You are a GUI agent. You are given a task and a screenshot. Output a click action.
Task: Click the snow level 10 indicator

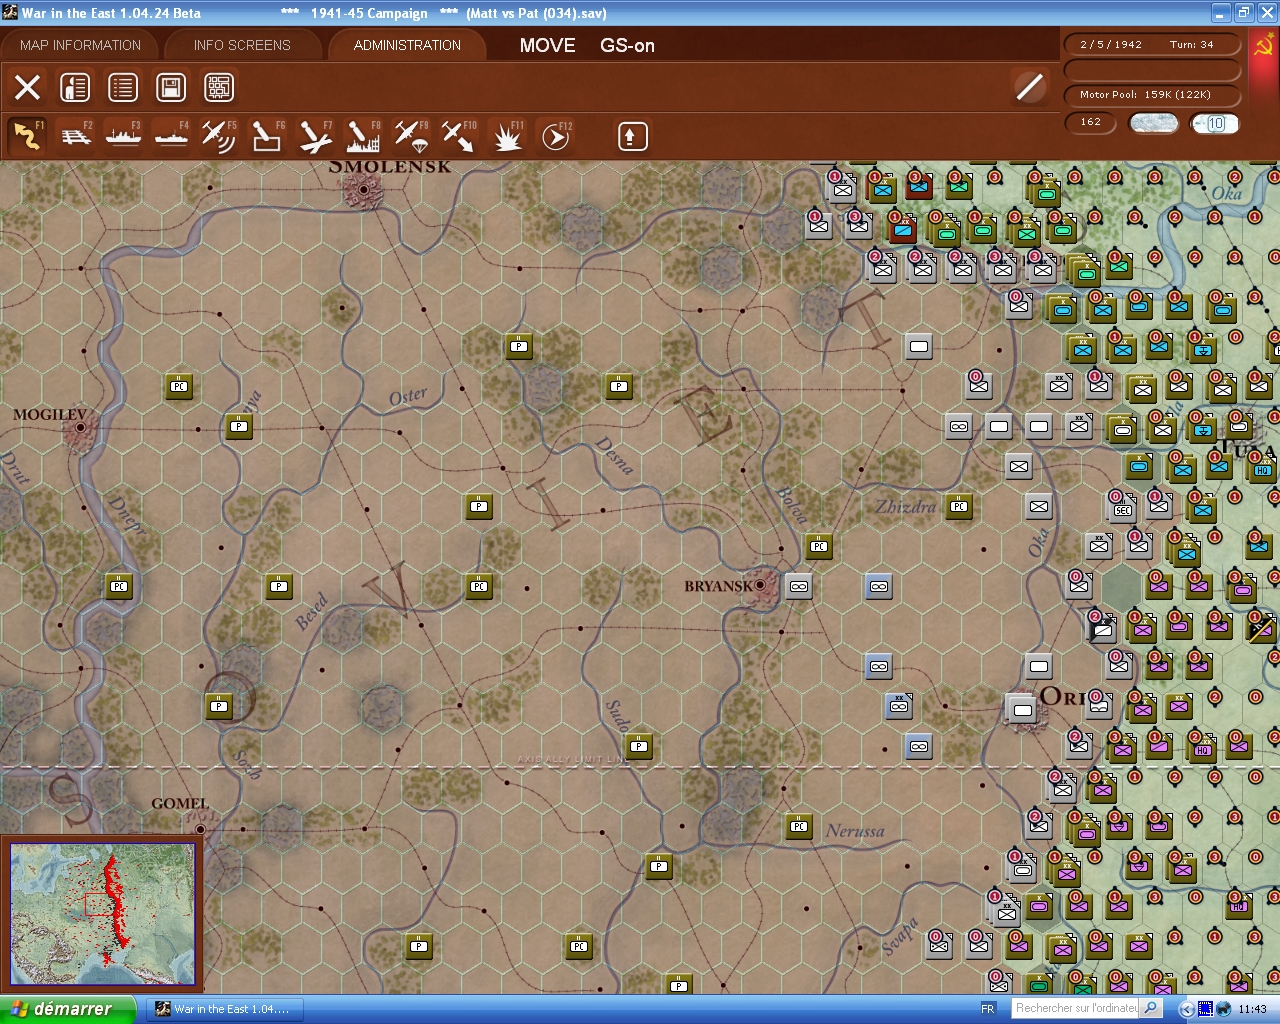pyautogui.click(x=1215, y=123)
